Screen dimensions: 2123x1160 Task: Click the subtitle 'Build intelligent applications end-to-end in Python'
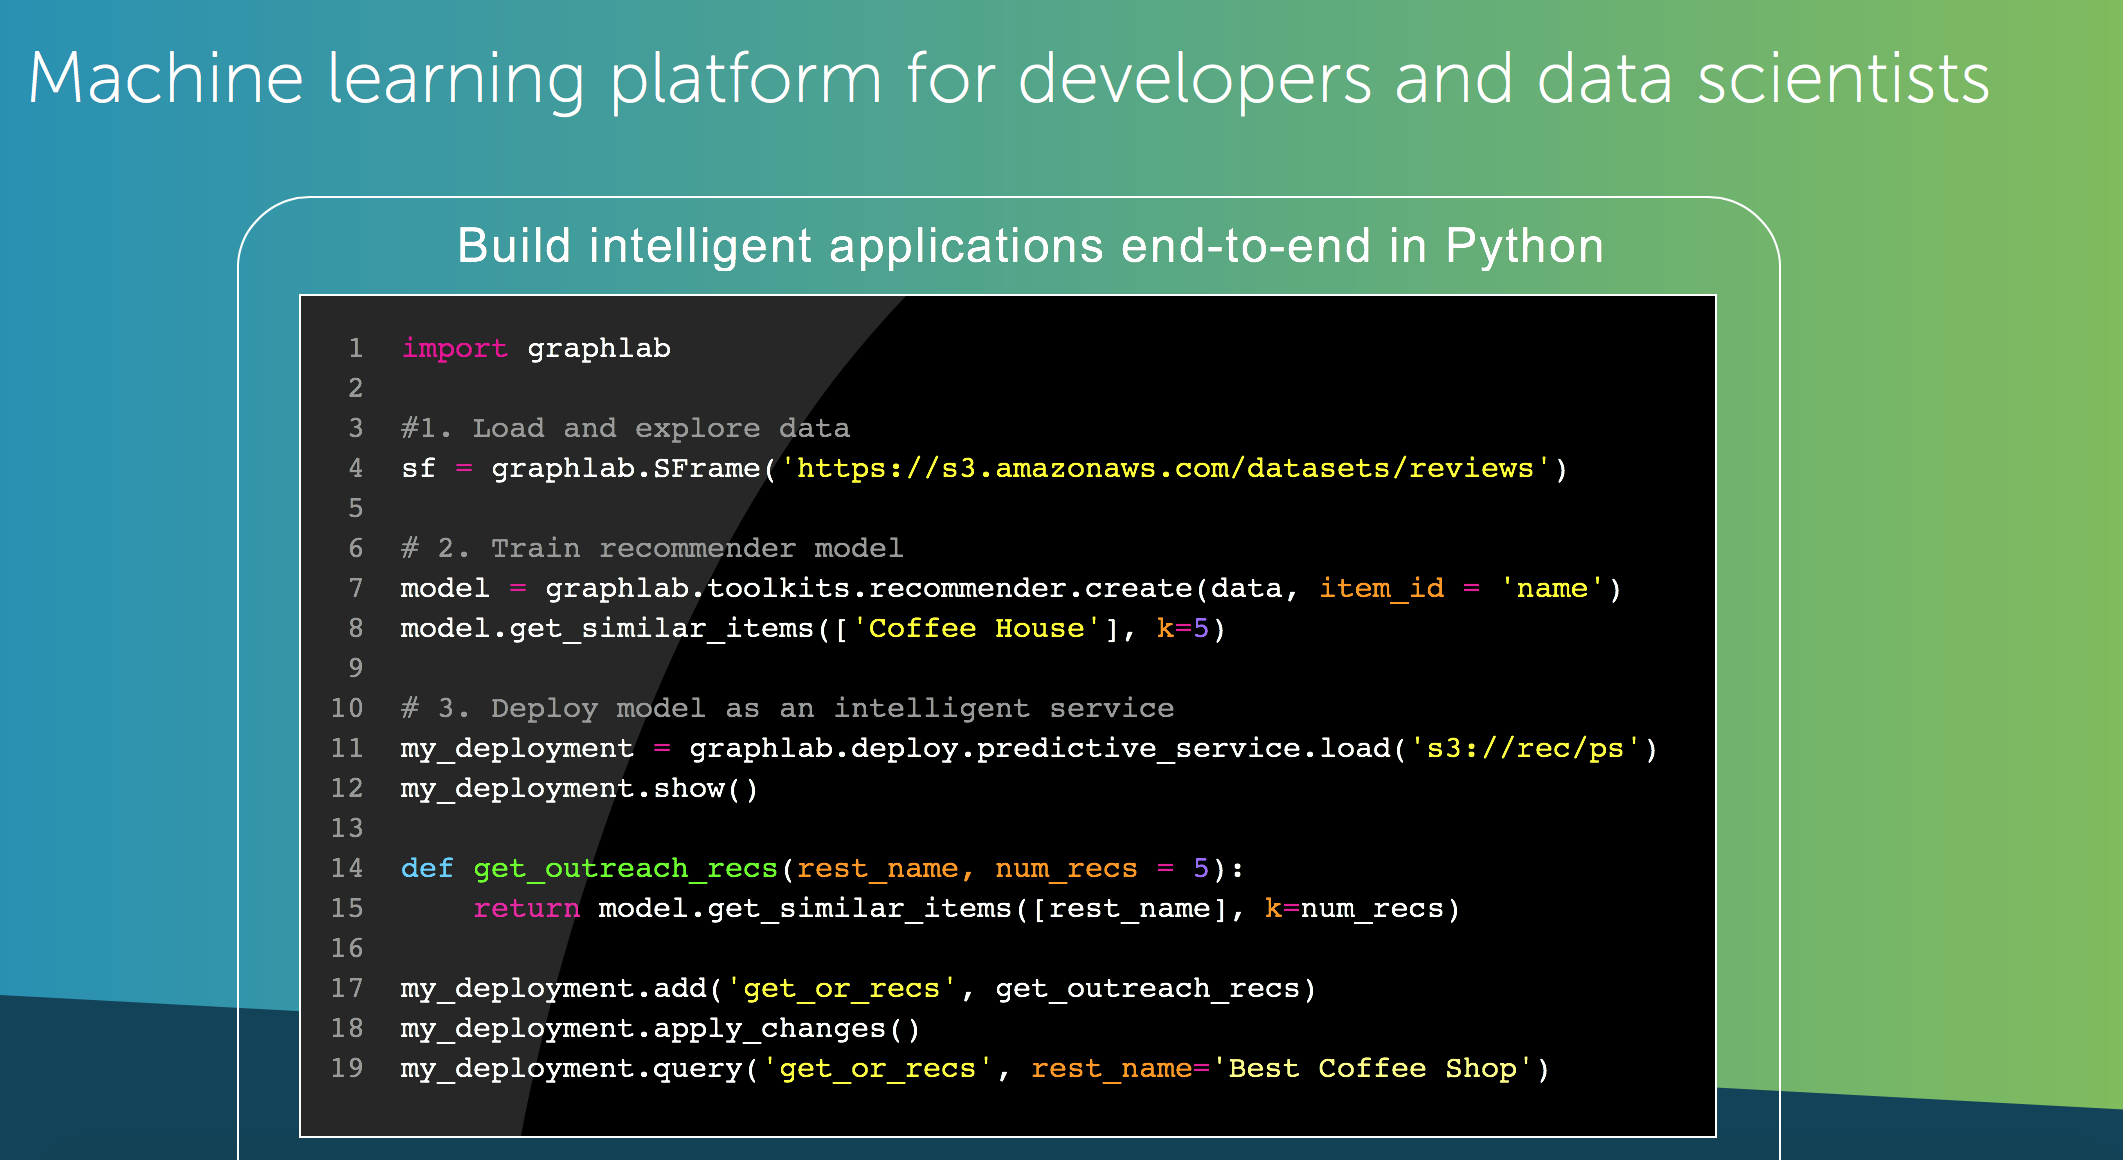1030,247
